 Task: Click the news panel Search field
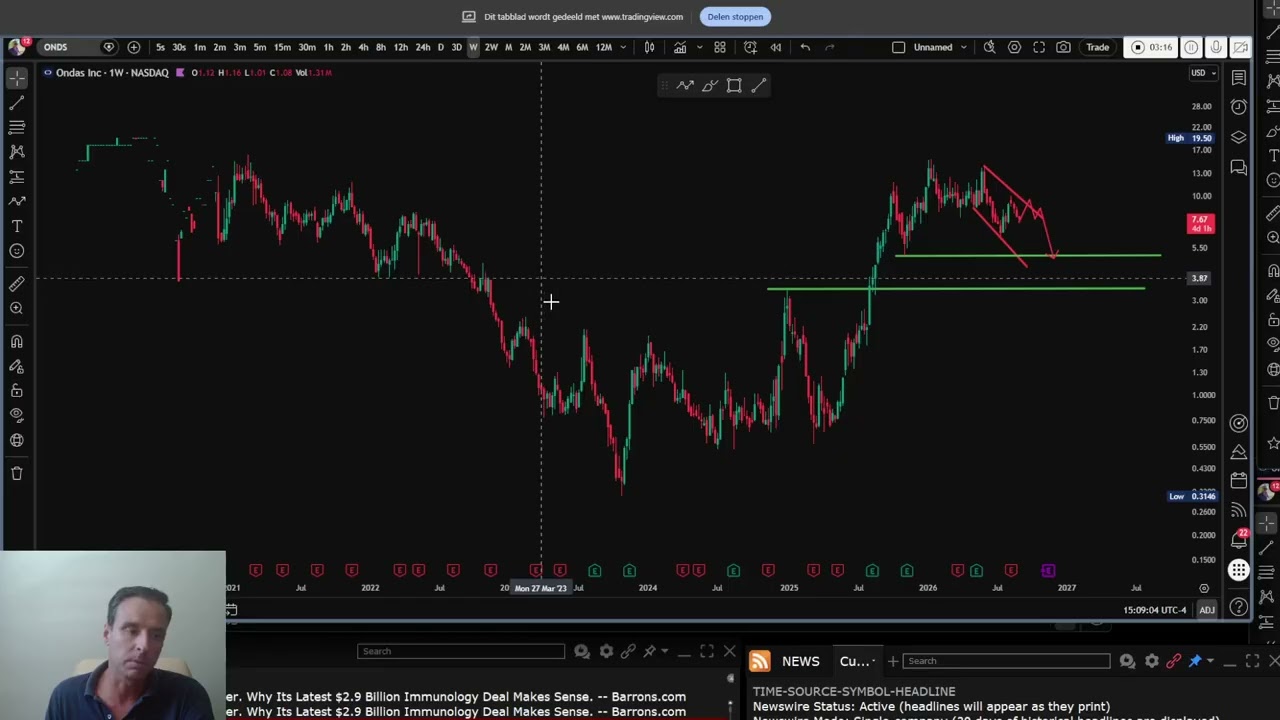[1006, 661]
